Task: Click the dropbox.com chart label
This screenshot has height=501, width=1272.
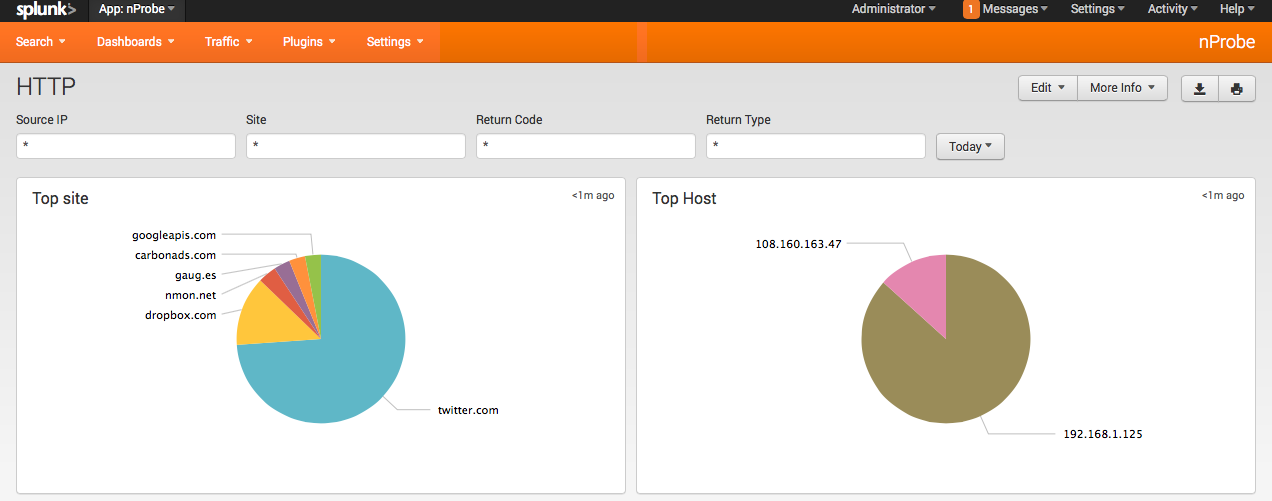Action: pos(180,315)
